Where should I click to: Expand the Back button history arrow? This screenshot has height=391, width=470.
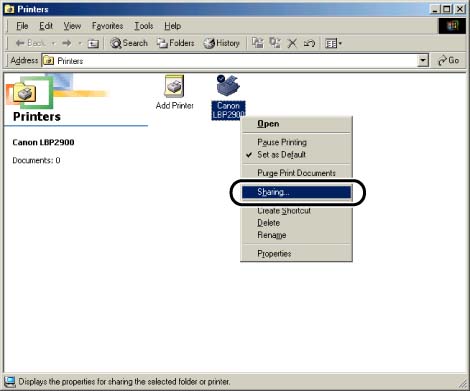(x=53, y=43)
